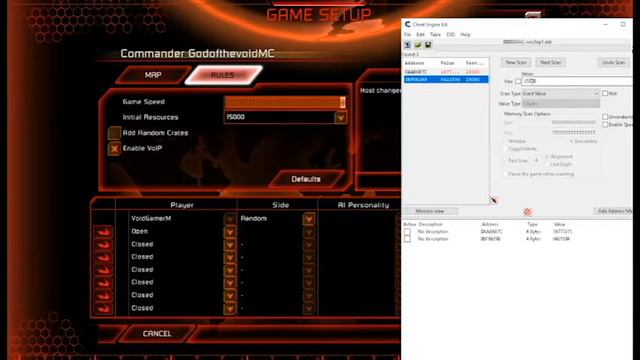Toggle the Fast Scan checkbox

(505, 160)
